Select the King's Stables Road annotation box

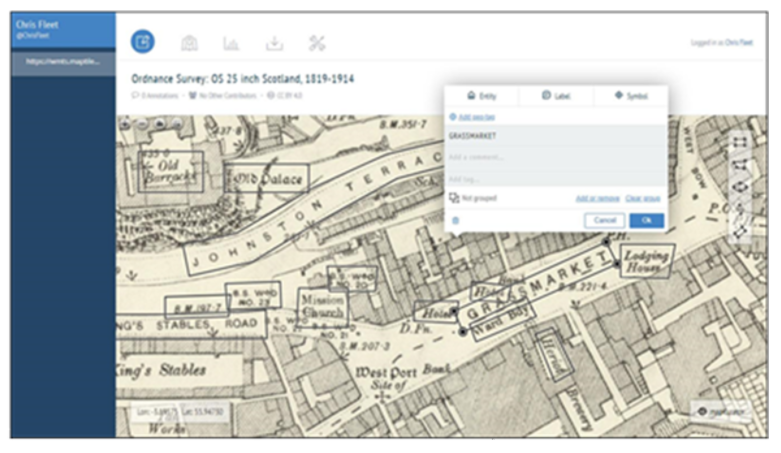coord(191,326)
